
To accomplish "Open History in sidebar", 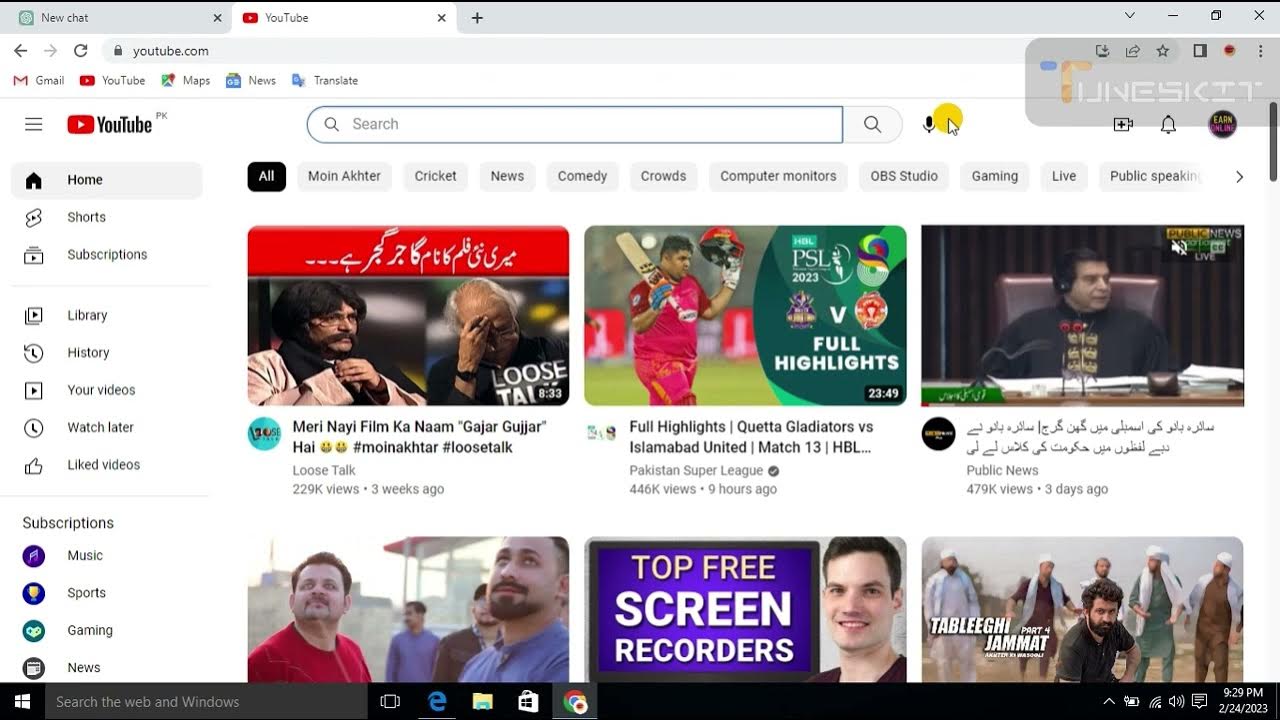I will click(x=107, y=352).
